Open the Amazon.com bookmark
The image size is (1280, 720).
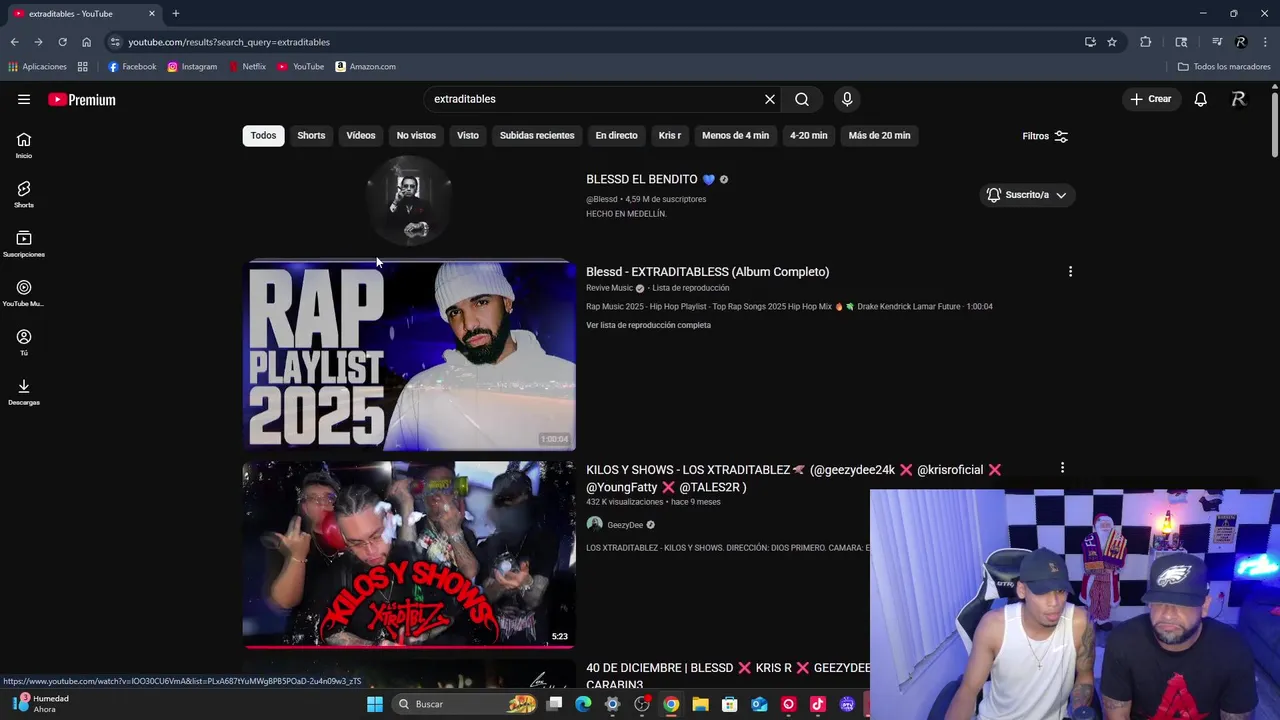coord(365,67)
